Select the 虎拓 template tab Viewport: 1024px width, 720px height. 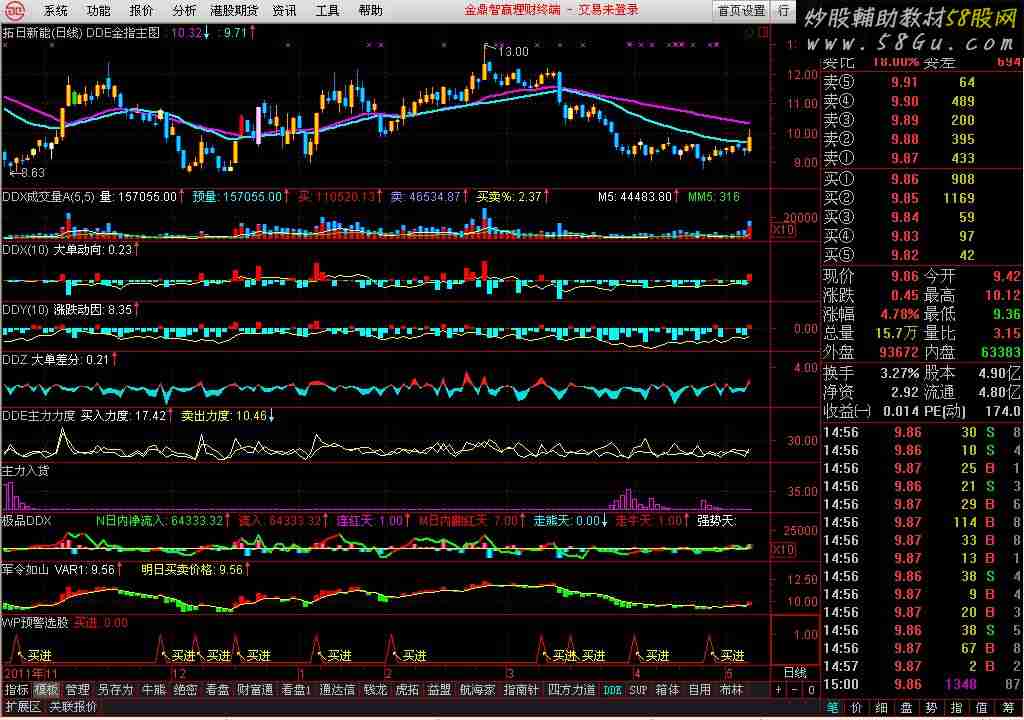pyautogui.click(x=407, y=690)
